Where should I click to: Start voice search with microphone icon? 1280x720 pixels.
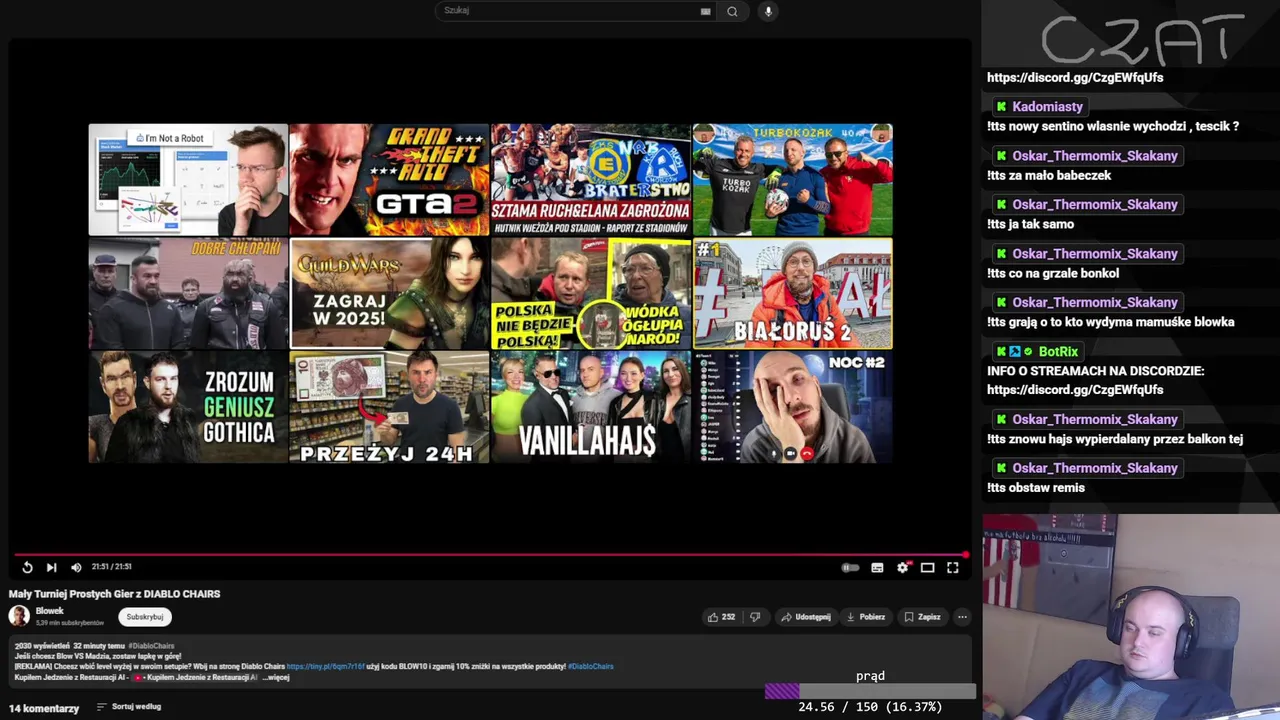768,11
